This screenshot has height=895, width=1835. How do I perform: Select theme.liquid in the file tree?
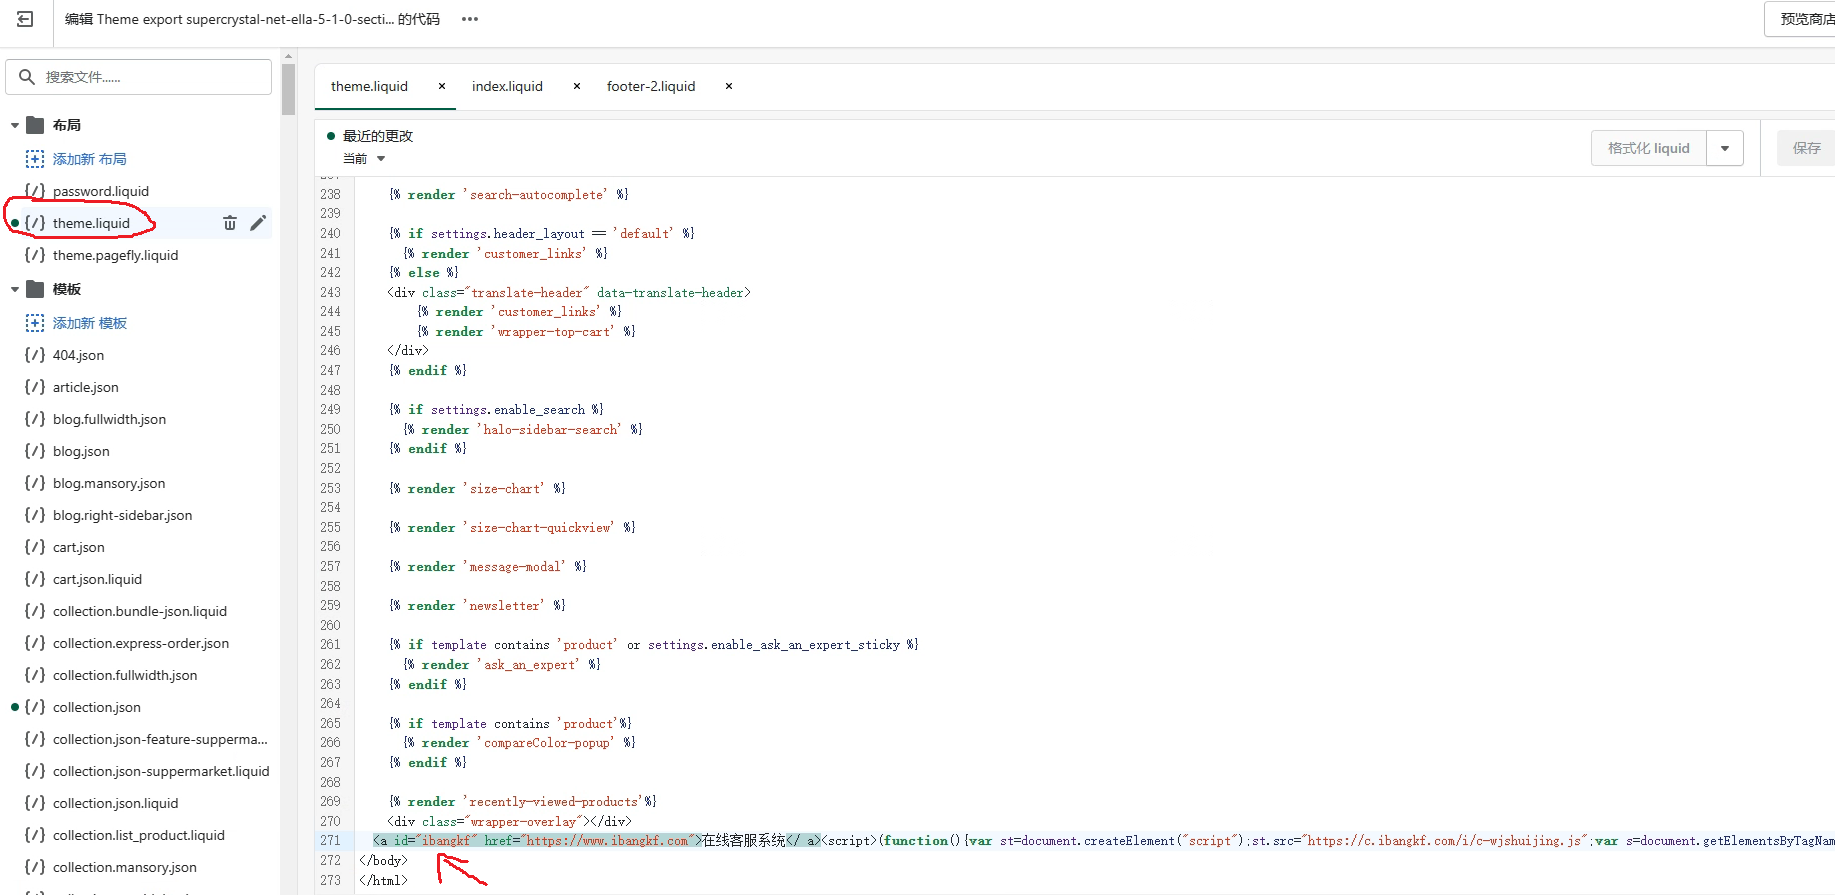pyautogui.click(x=91, y=223)
